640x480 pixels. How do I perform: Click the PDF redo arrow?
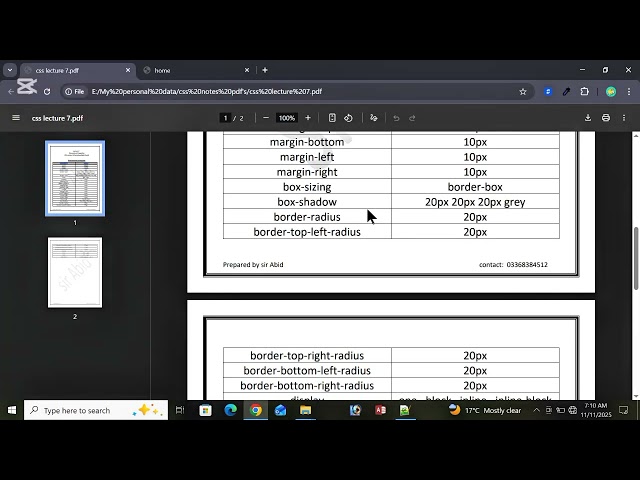(412, 118)
